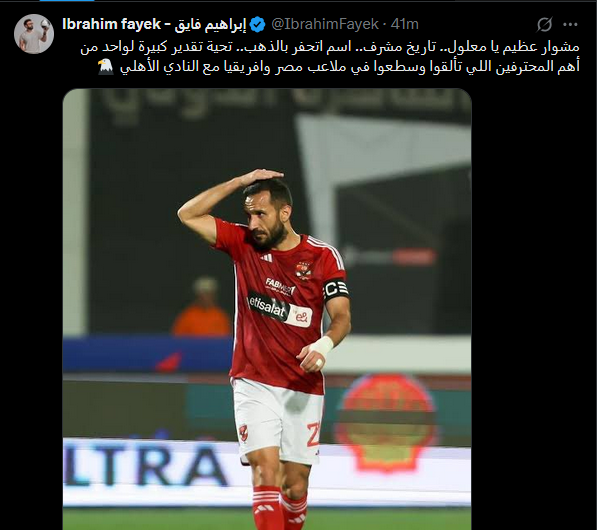Click the blurred Shell logo board

point(385,423)
